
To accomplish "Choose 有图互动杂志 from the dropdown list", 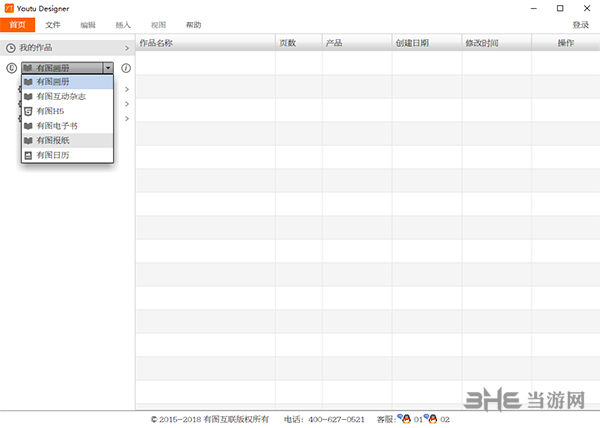I will 67,96.
